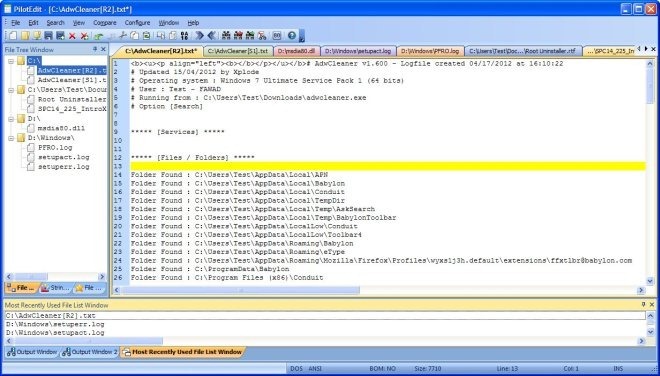Click the Paste clipboard icon

[x=146, y=35]
